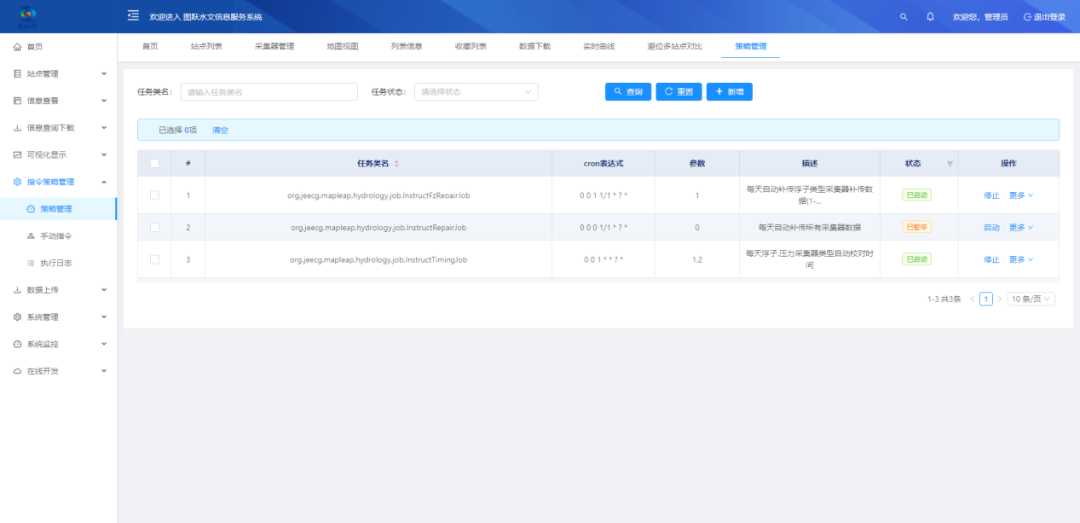Go to the next page arrow
1080x523 pixels.
coord(999,299)
